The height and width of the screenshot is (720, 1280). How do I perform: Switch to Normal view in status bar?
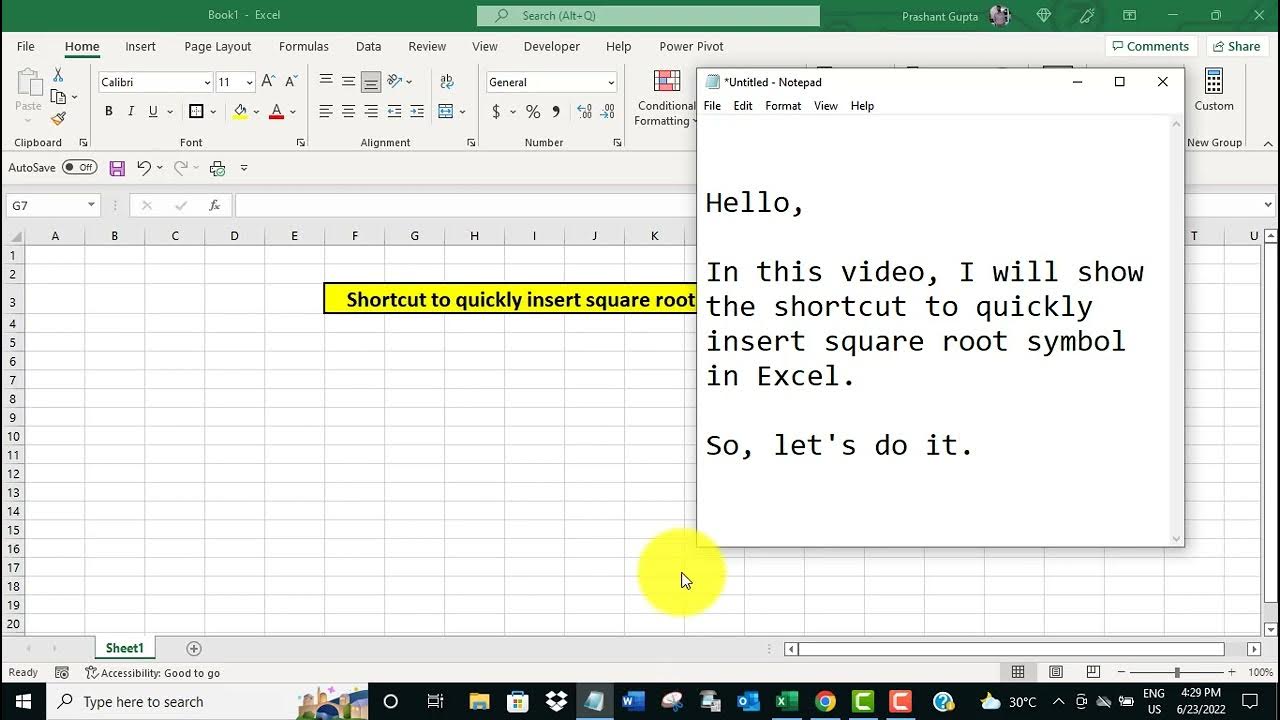1018,672
